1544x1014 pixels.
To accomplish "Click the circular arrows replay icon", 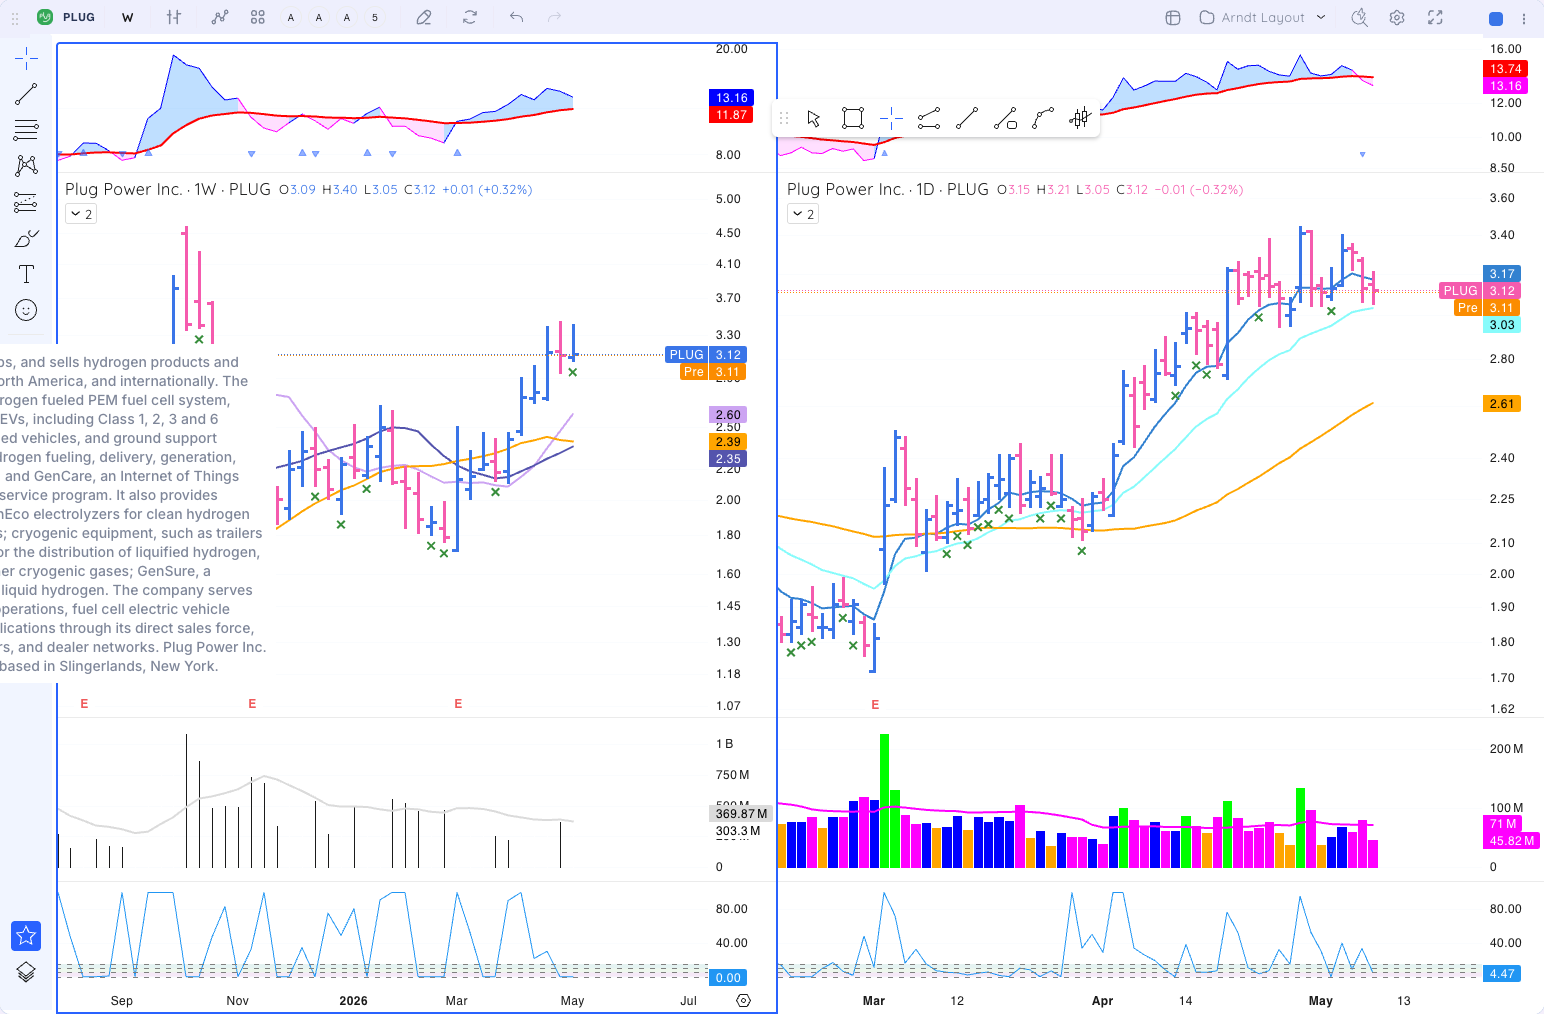I will tap(470, 17).
